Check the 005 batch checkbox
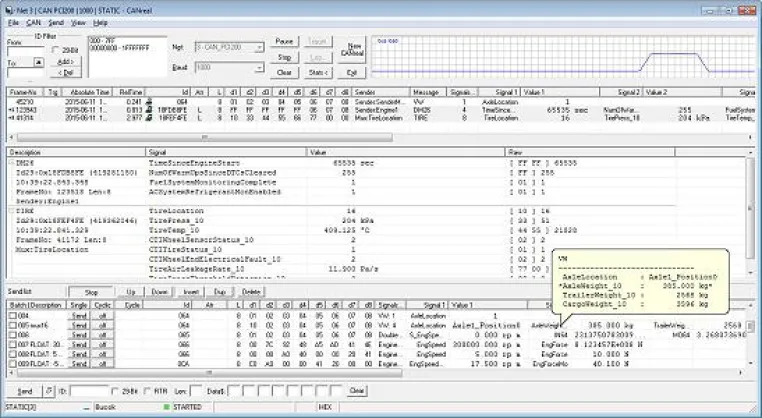 (13, 326)
